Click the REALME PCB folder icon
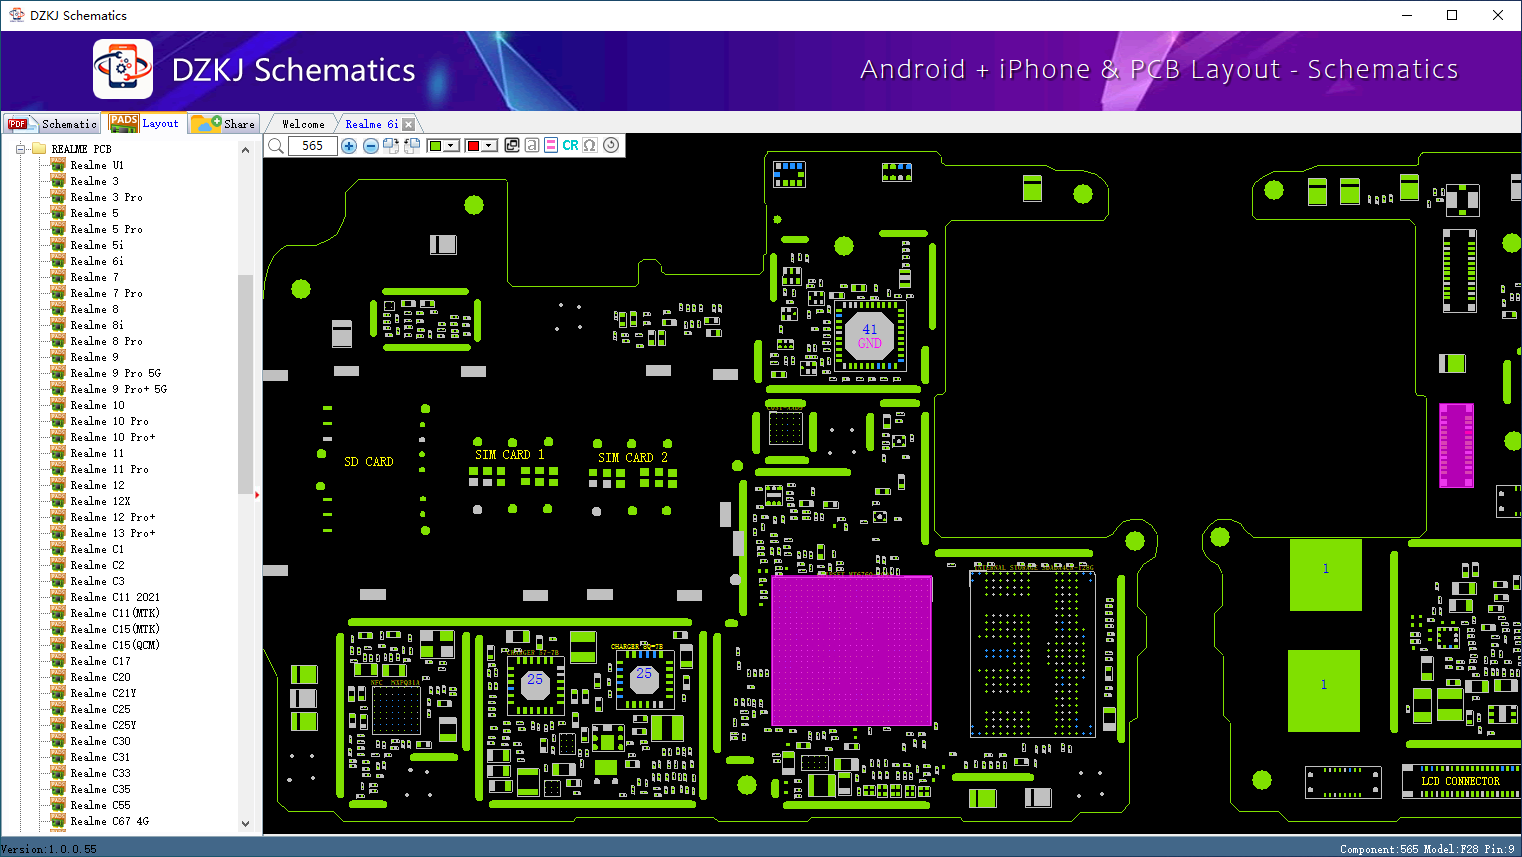Viewport: 1522px width, 857px height. click(x=39, y=149)
